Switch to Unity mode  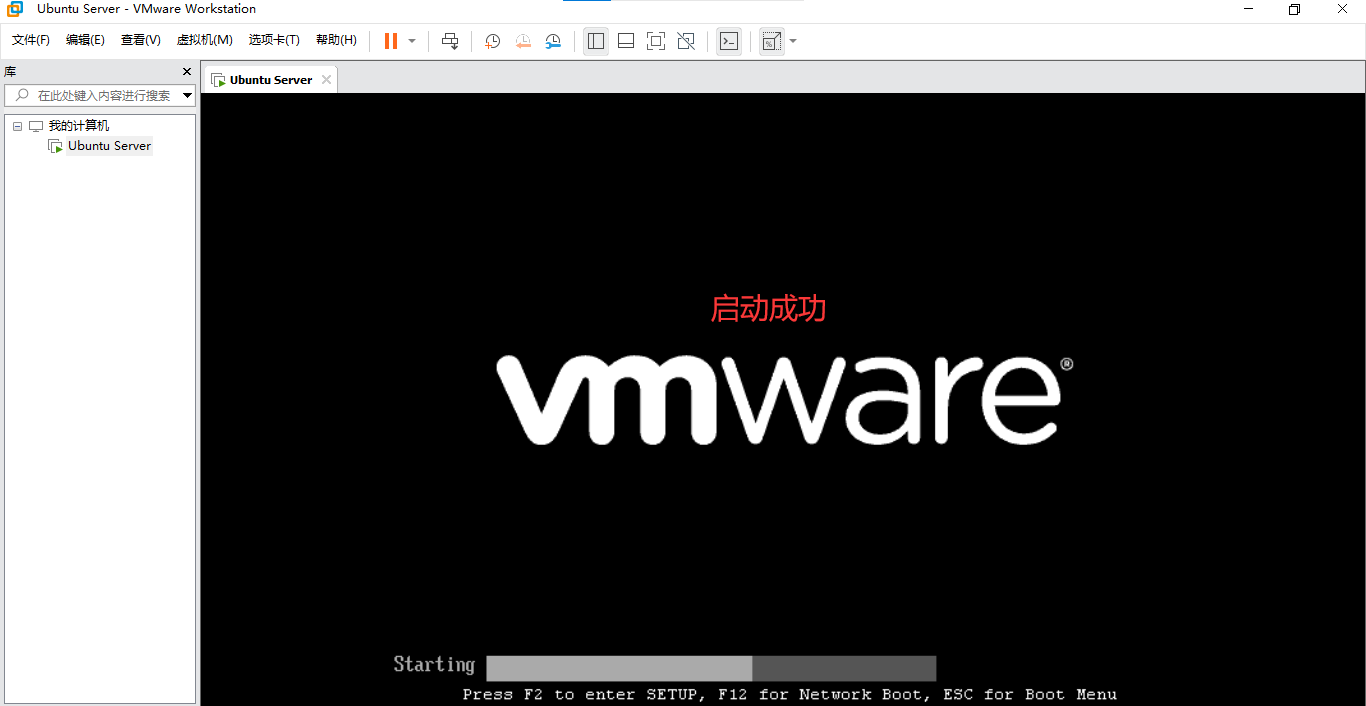click(x=686, y=41)
